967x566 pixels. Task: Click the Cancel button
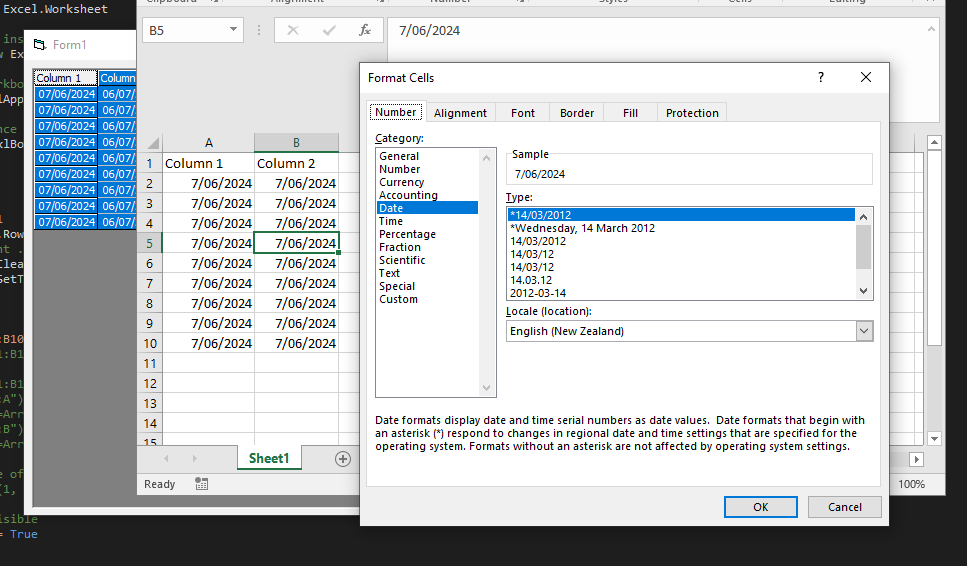pos(844,507)
